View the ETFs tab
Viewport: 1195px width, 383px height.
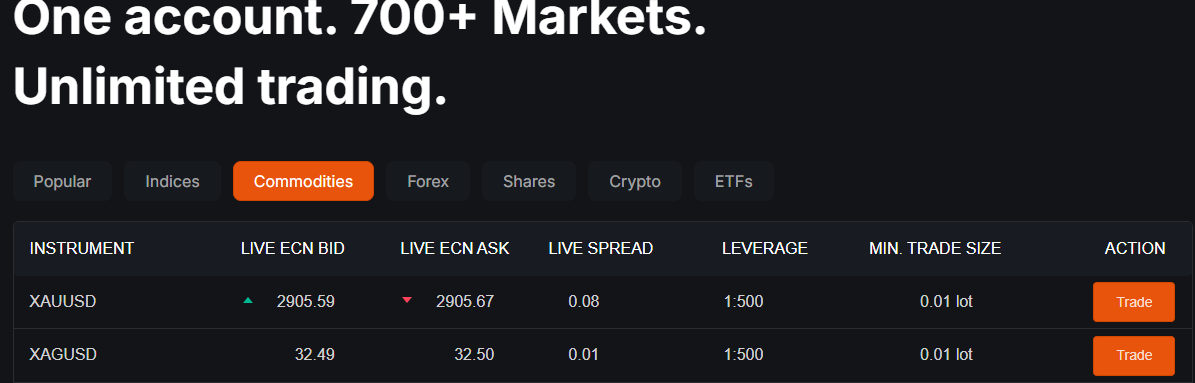[x=734, y=181]
